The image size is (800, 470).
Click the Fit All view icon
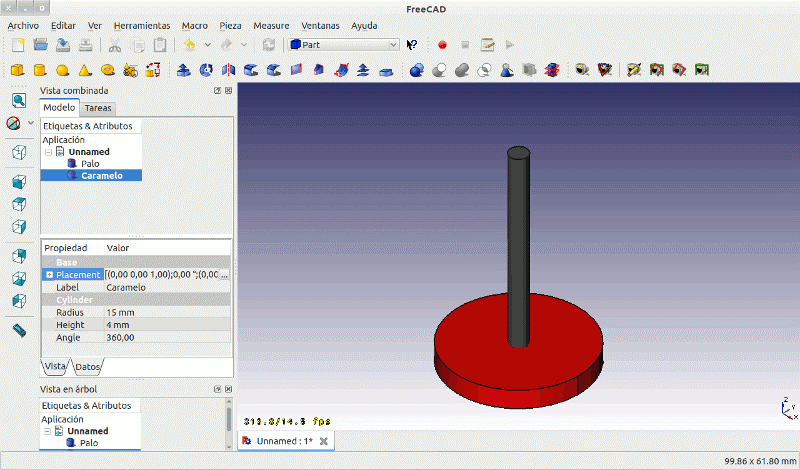(18, 100)
